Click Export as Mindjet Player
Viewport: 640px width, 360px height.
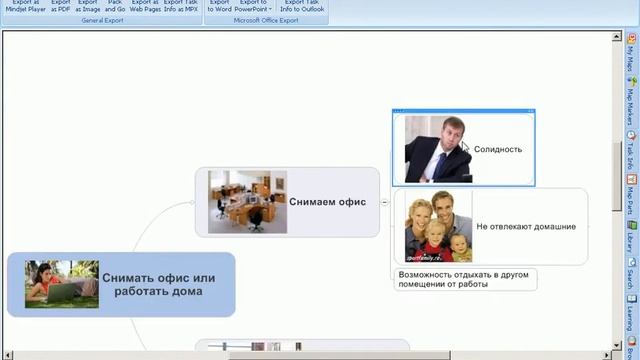pos(26,6)
